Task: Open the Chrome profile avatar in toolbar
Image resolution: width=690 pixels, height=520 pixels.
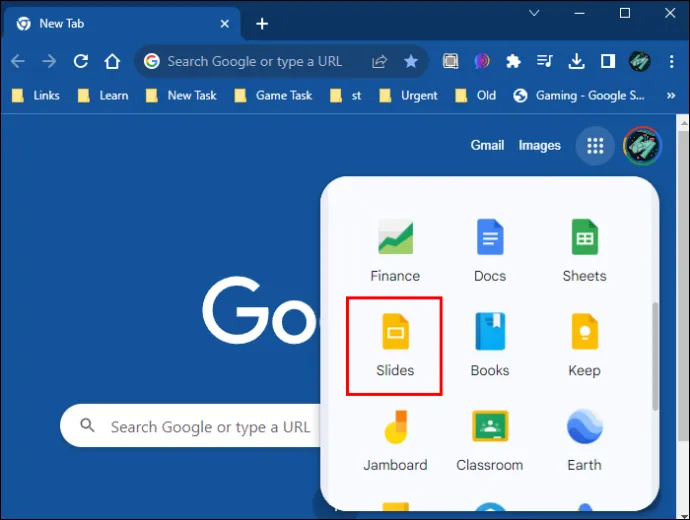Action: click(x=639, y=61)
